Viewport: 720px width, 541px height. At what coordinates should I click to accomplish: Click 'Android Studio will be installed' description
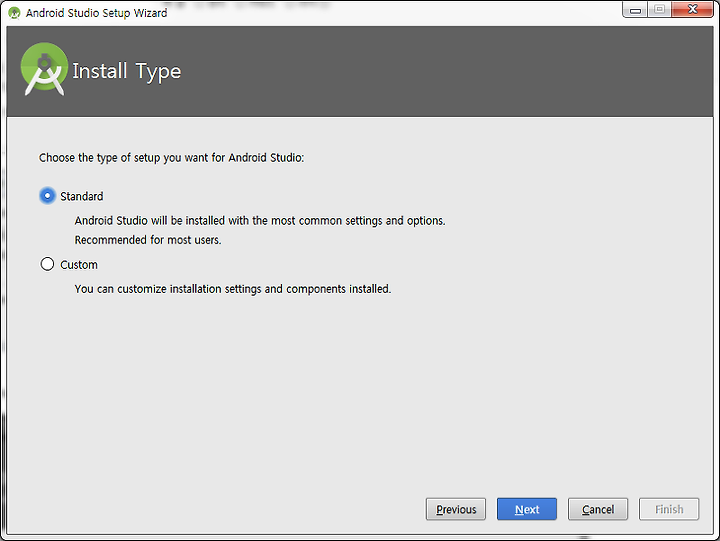pos(260,220)
